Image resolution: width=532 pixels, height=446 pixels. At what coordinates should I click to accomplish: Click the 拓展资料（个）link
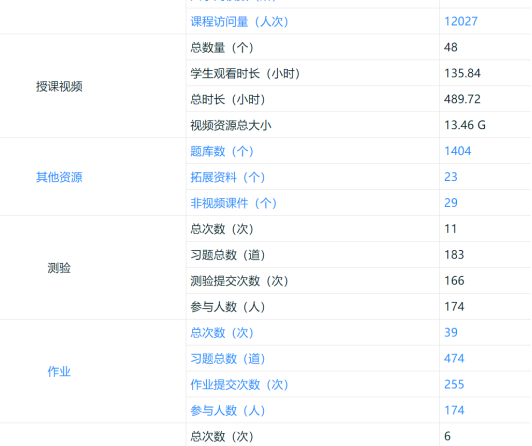[x=228, y=177]
